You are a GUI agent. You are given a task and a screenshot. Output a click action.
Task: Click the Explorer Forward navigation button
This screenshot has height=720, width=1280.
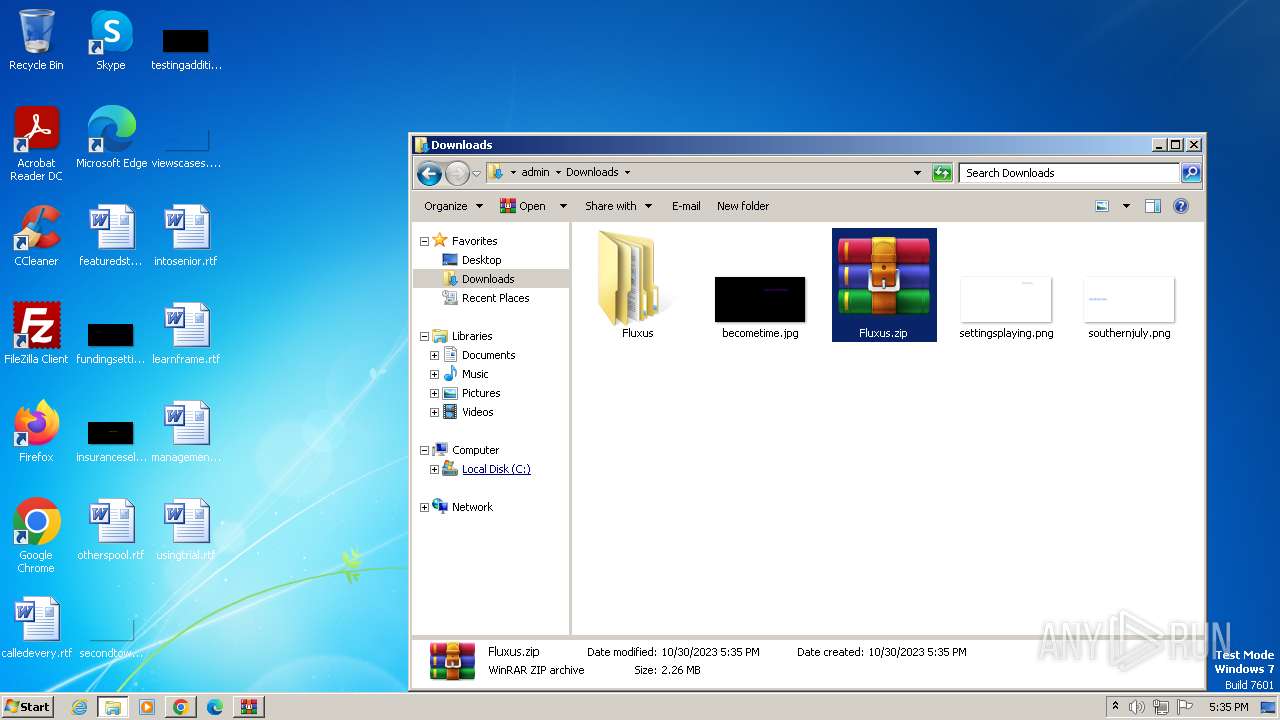click(x=457, y=173)
